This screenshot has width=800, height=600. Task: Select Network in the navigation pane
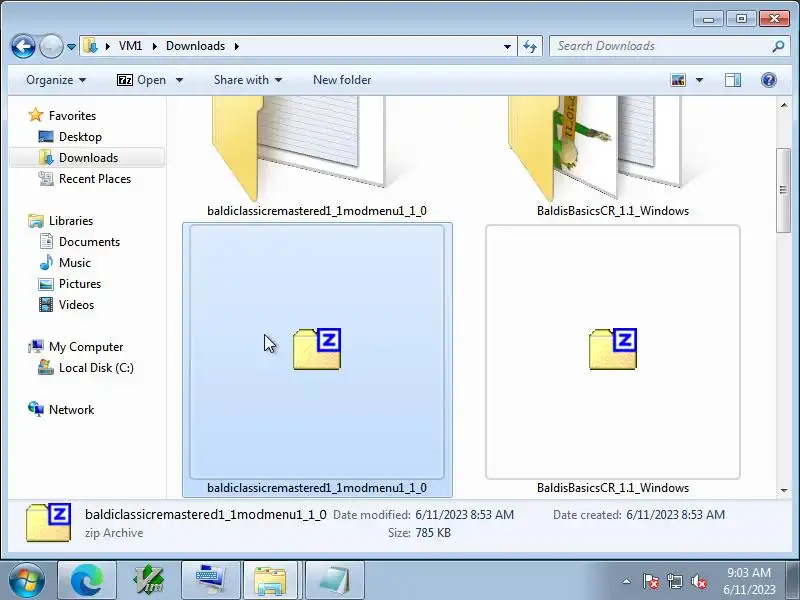(71, 410)
